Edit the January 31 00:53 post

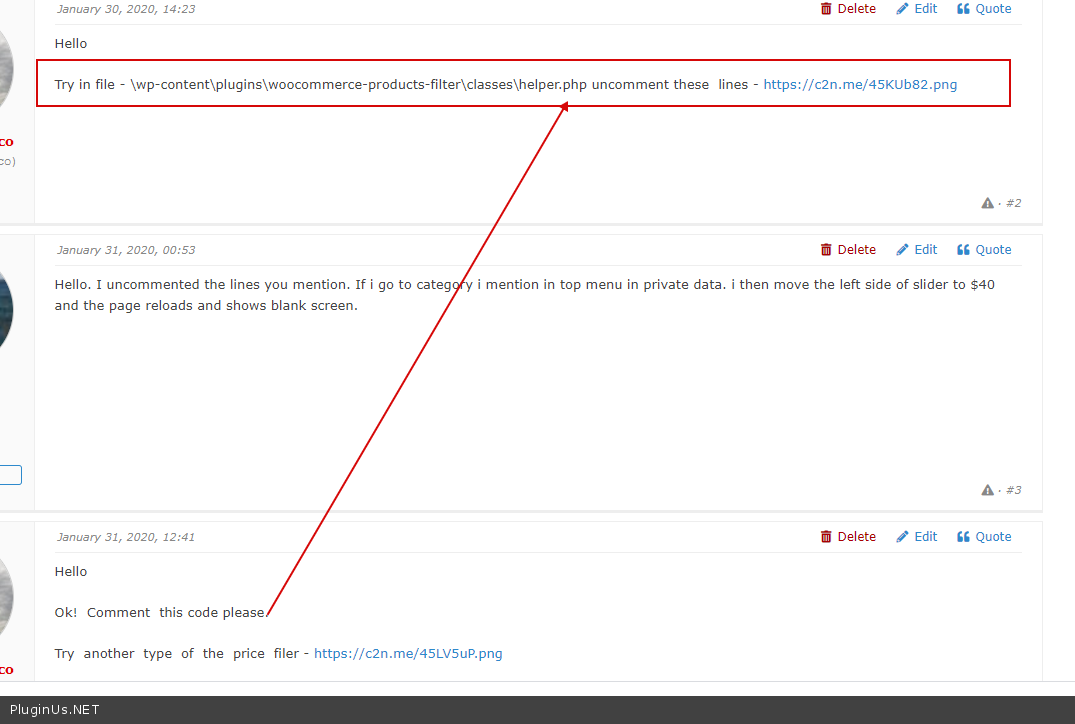[917, 250]
